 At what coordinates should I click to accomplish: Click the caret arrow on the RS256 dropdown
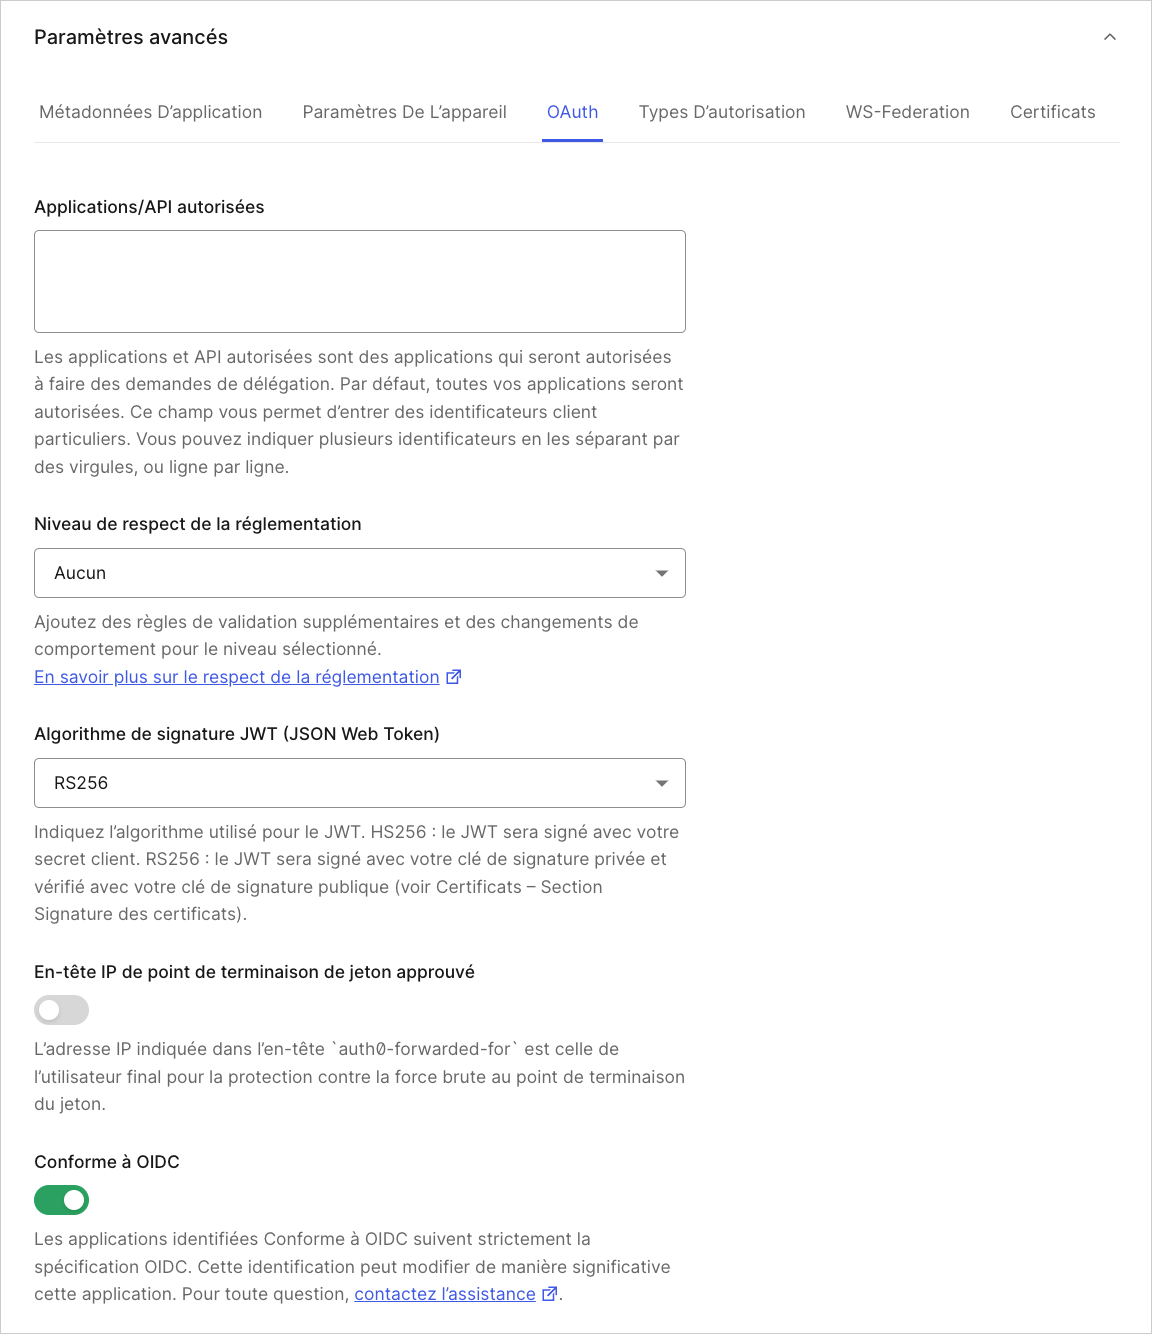[x=662, y=783]
